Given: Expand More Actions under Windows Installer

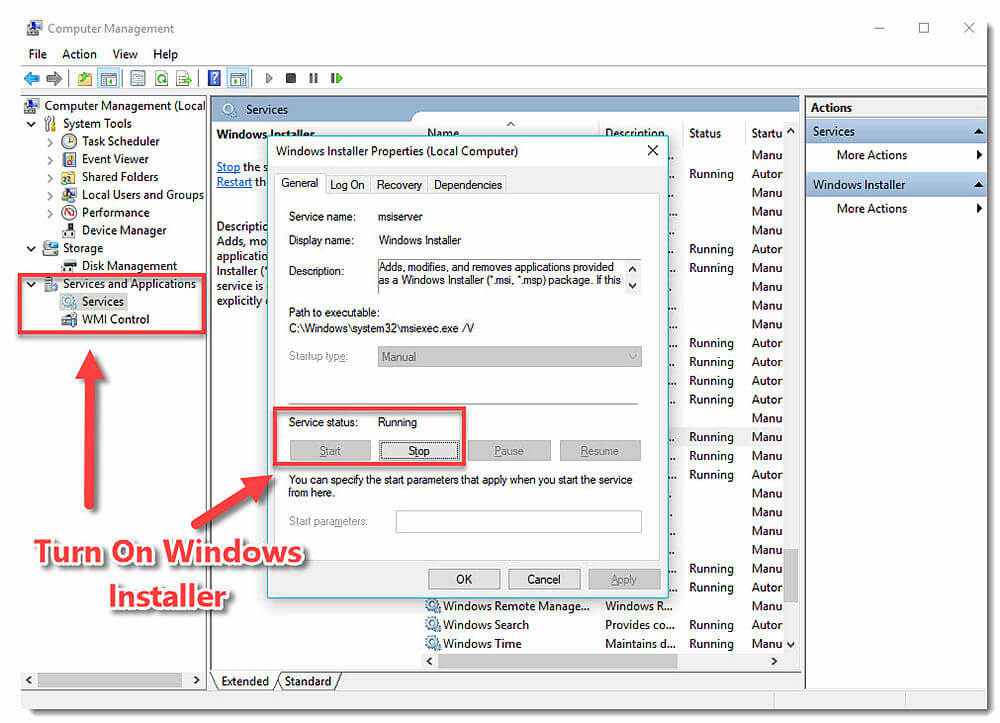Looking at the screenshot, I should tap(979, 209).
